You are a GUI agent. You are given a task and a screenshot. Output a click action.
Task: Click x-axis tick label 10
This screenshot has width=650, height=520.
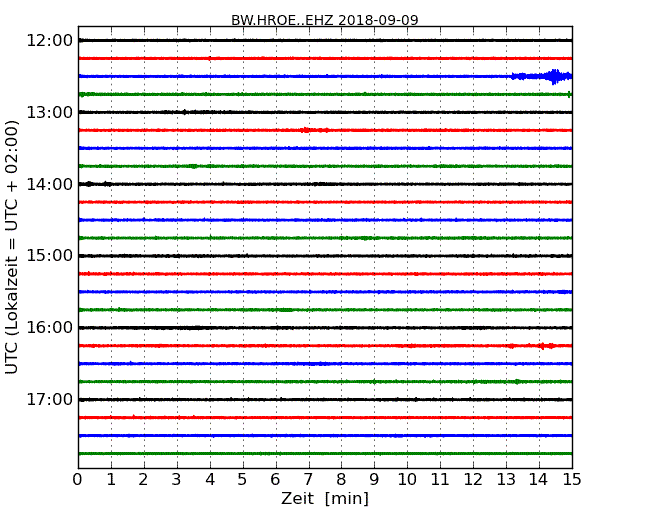coord(407,480)
